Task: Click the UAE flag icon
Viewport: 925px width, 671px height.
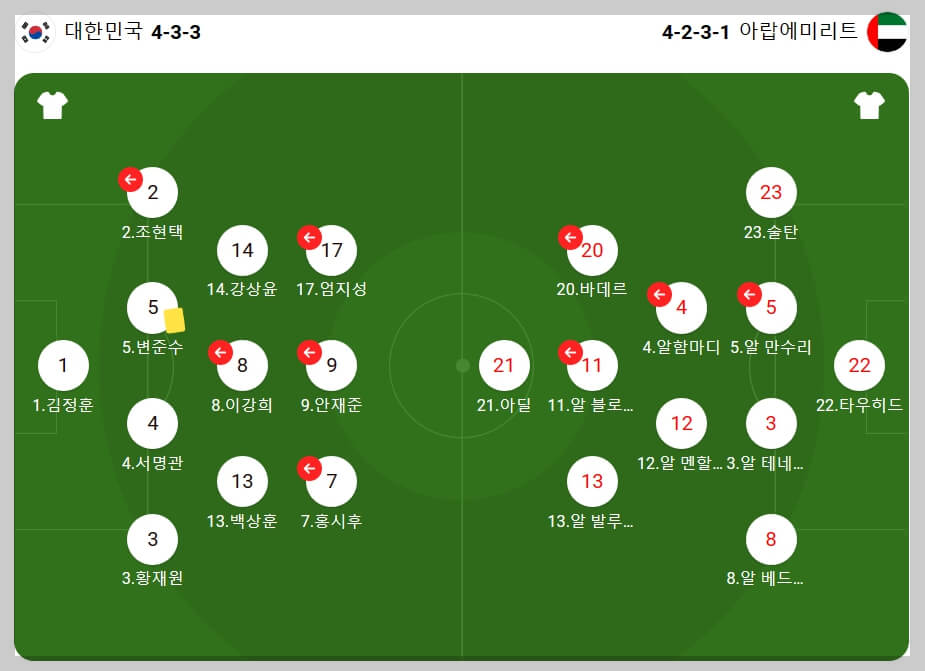Action: (x=890, y=29)
